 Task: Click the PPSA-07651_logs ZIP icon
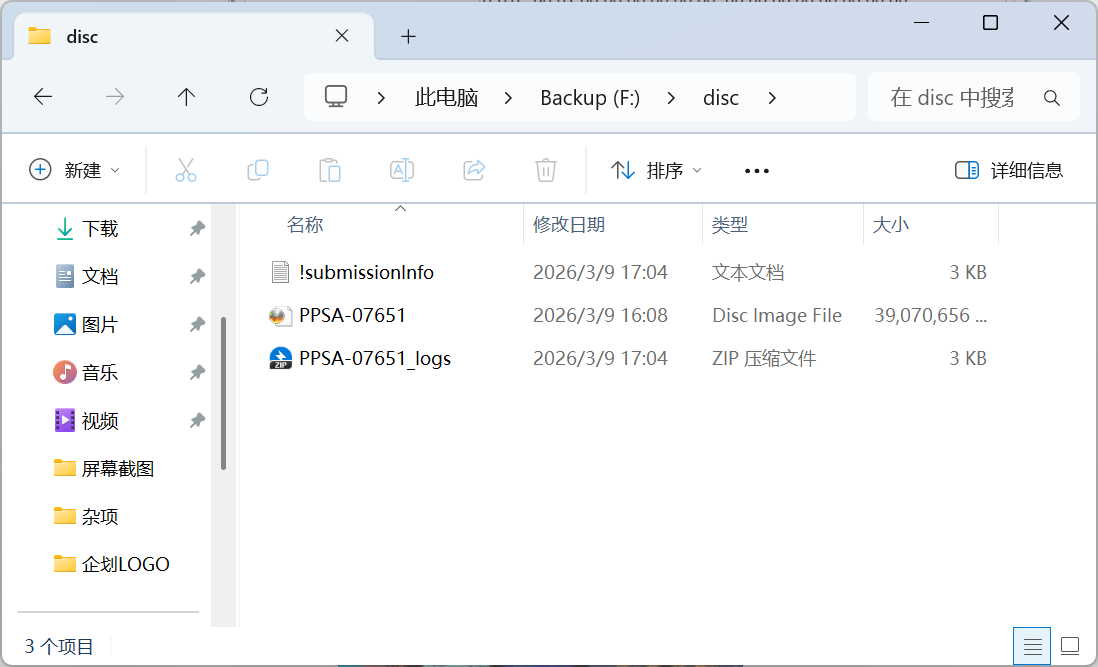click(280, 358)
